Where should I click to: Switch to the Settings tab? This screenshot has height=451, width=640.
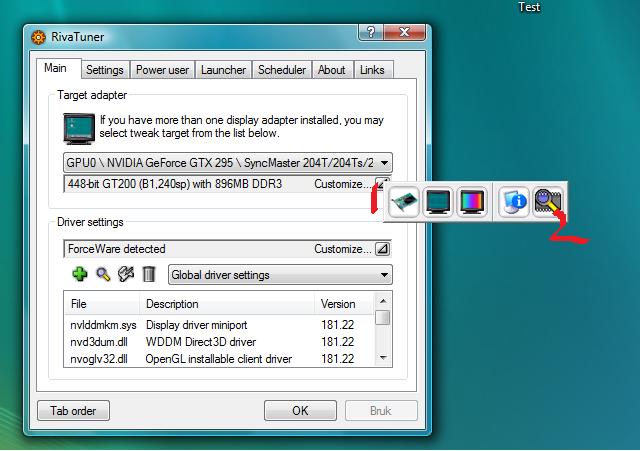(x=105, y=70)
